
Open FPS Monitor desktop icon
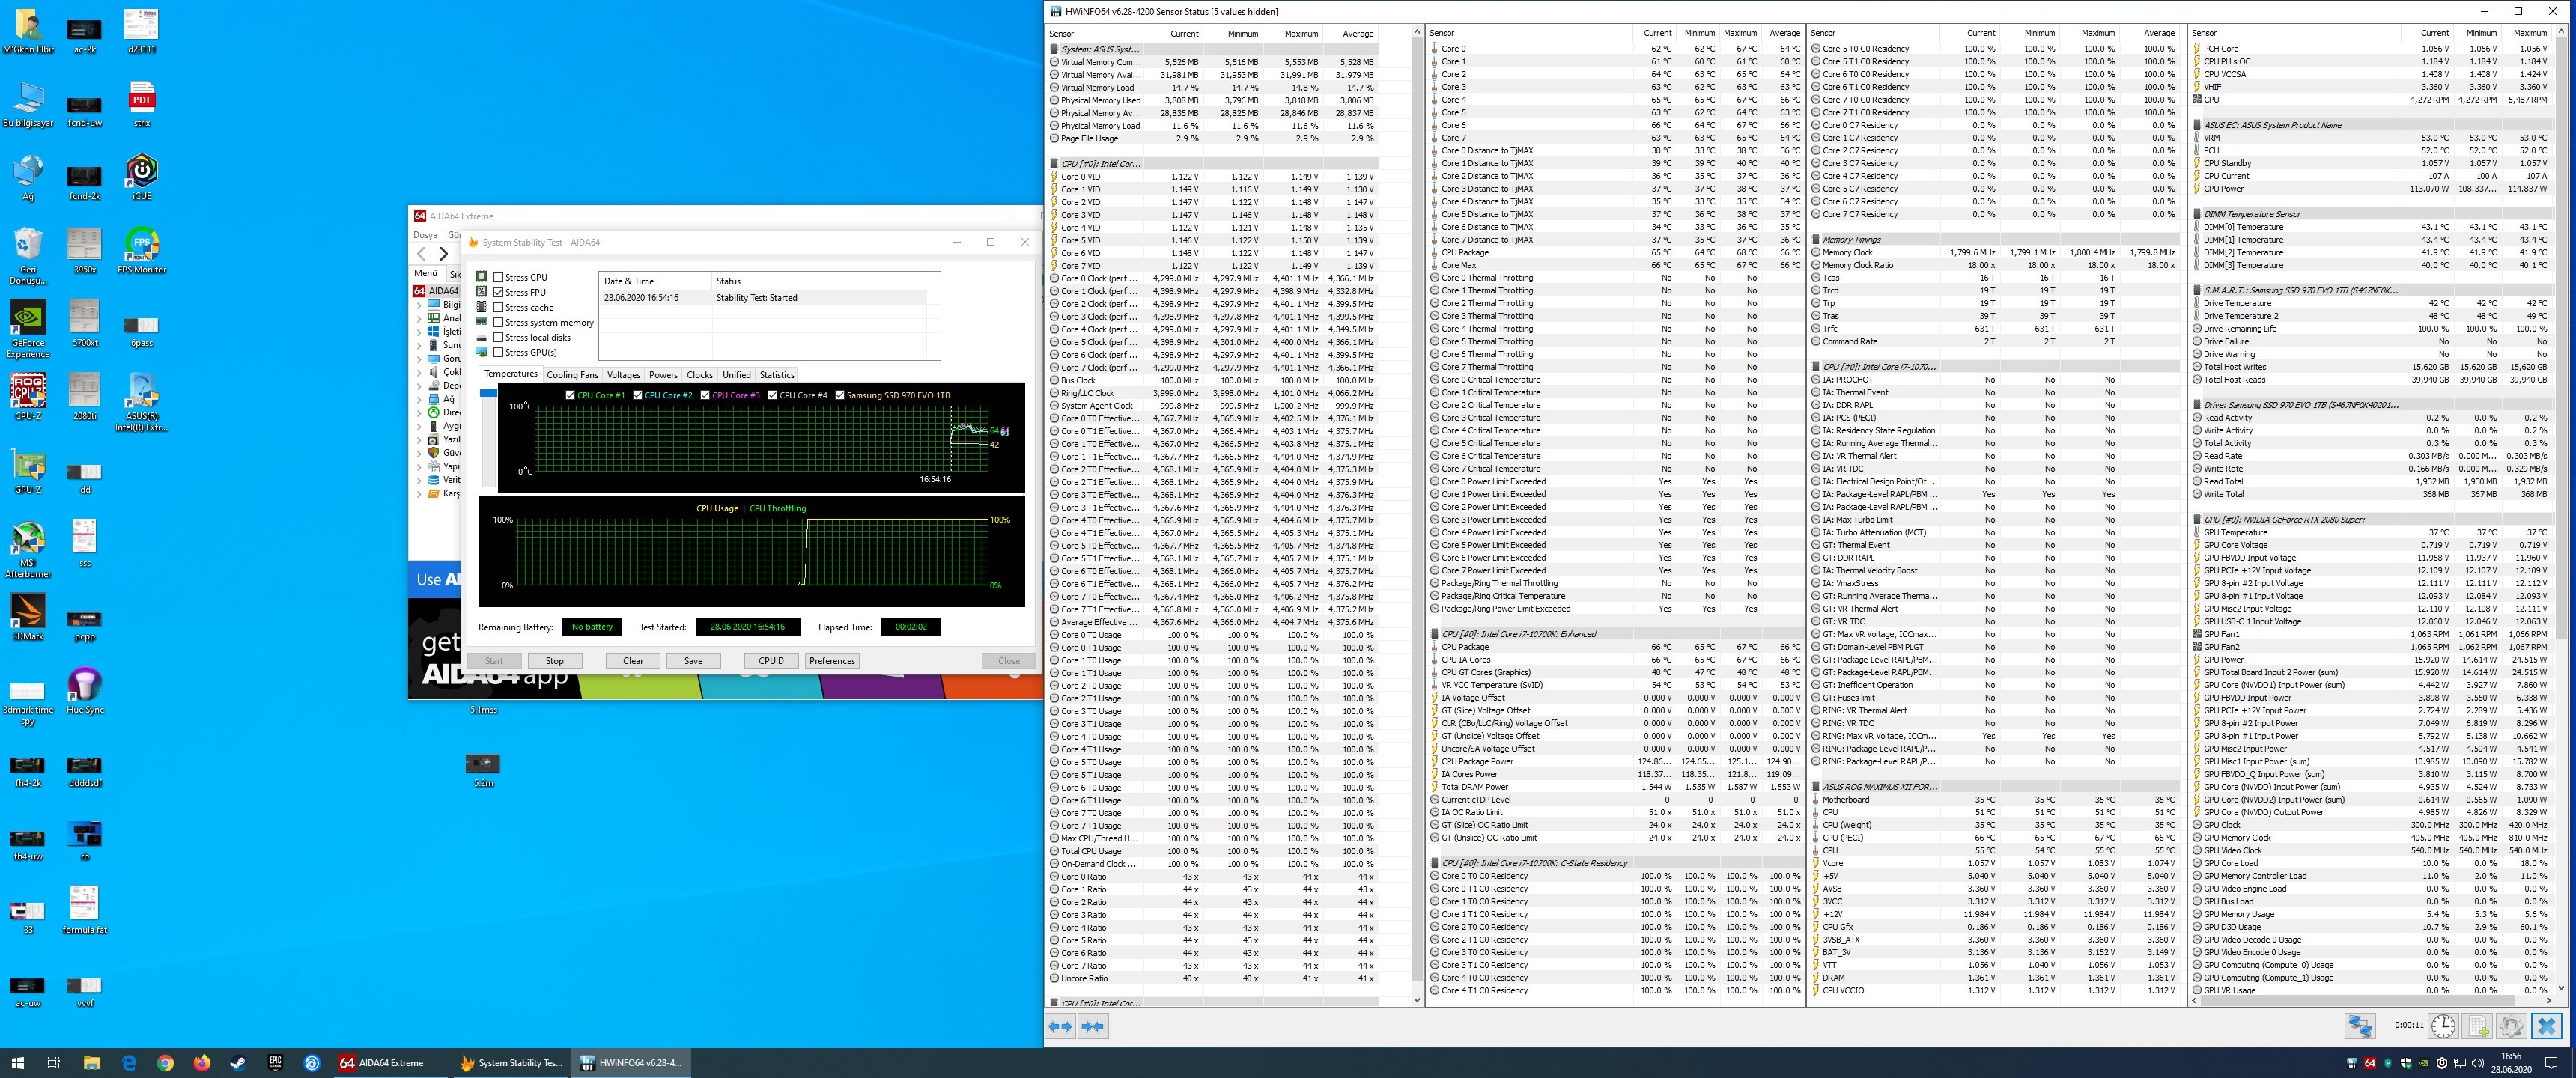coord(142,250)
